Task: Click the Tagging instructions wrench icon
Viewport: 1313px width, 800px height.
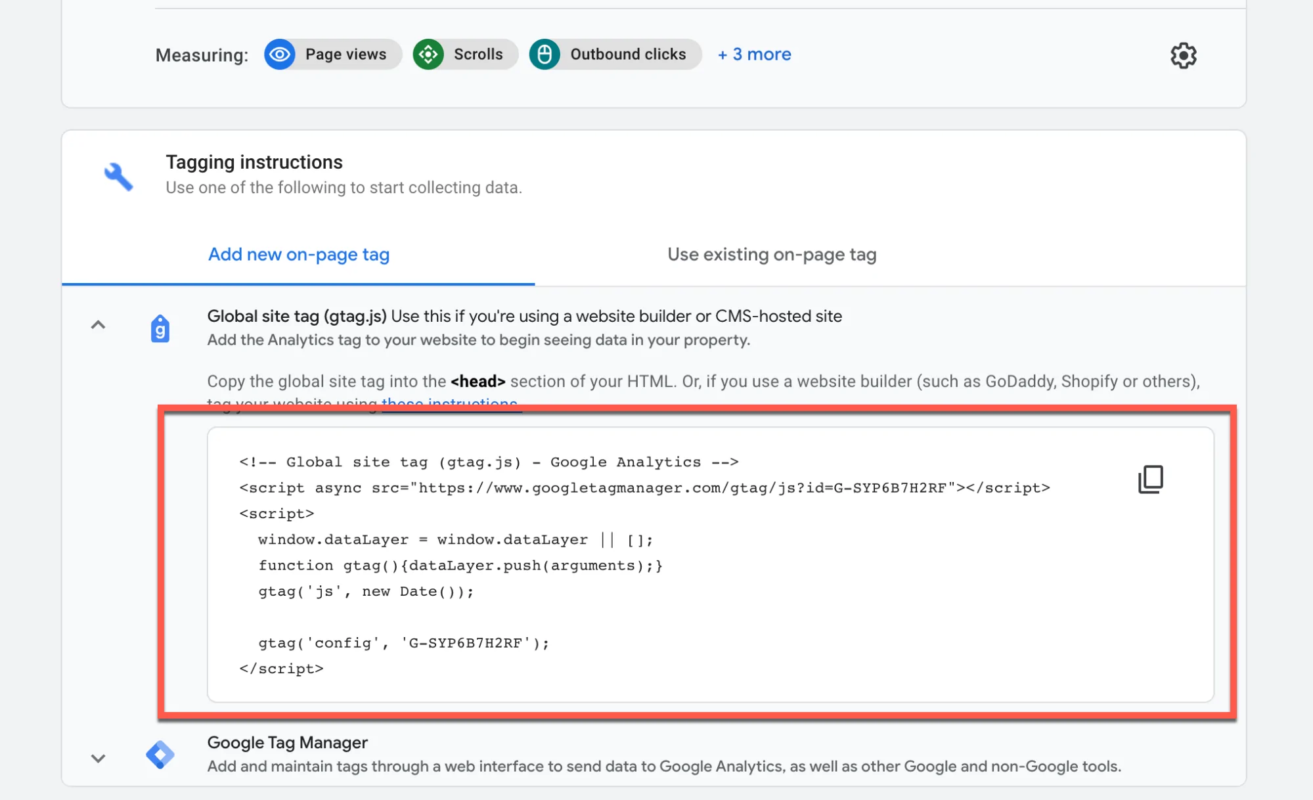Action: pos(118,176)
